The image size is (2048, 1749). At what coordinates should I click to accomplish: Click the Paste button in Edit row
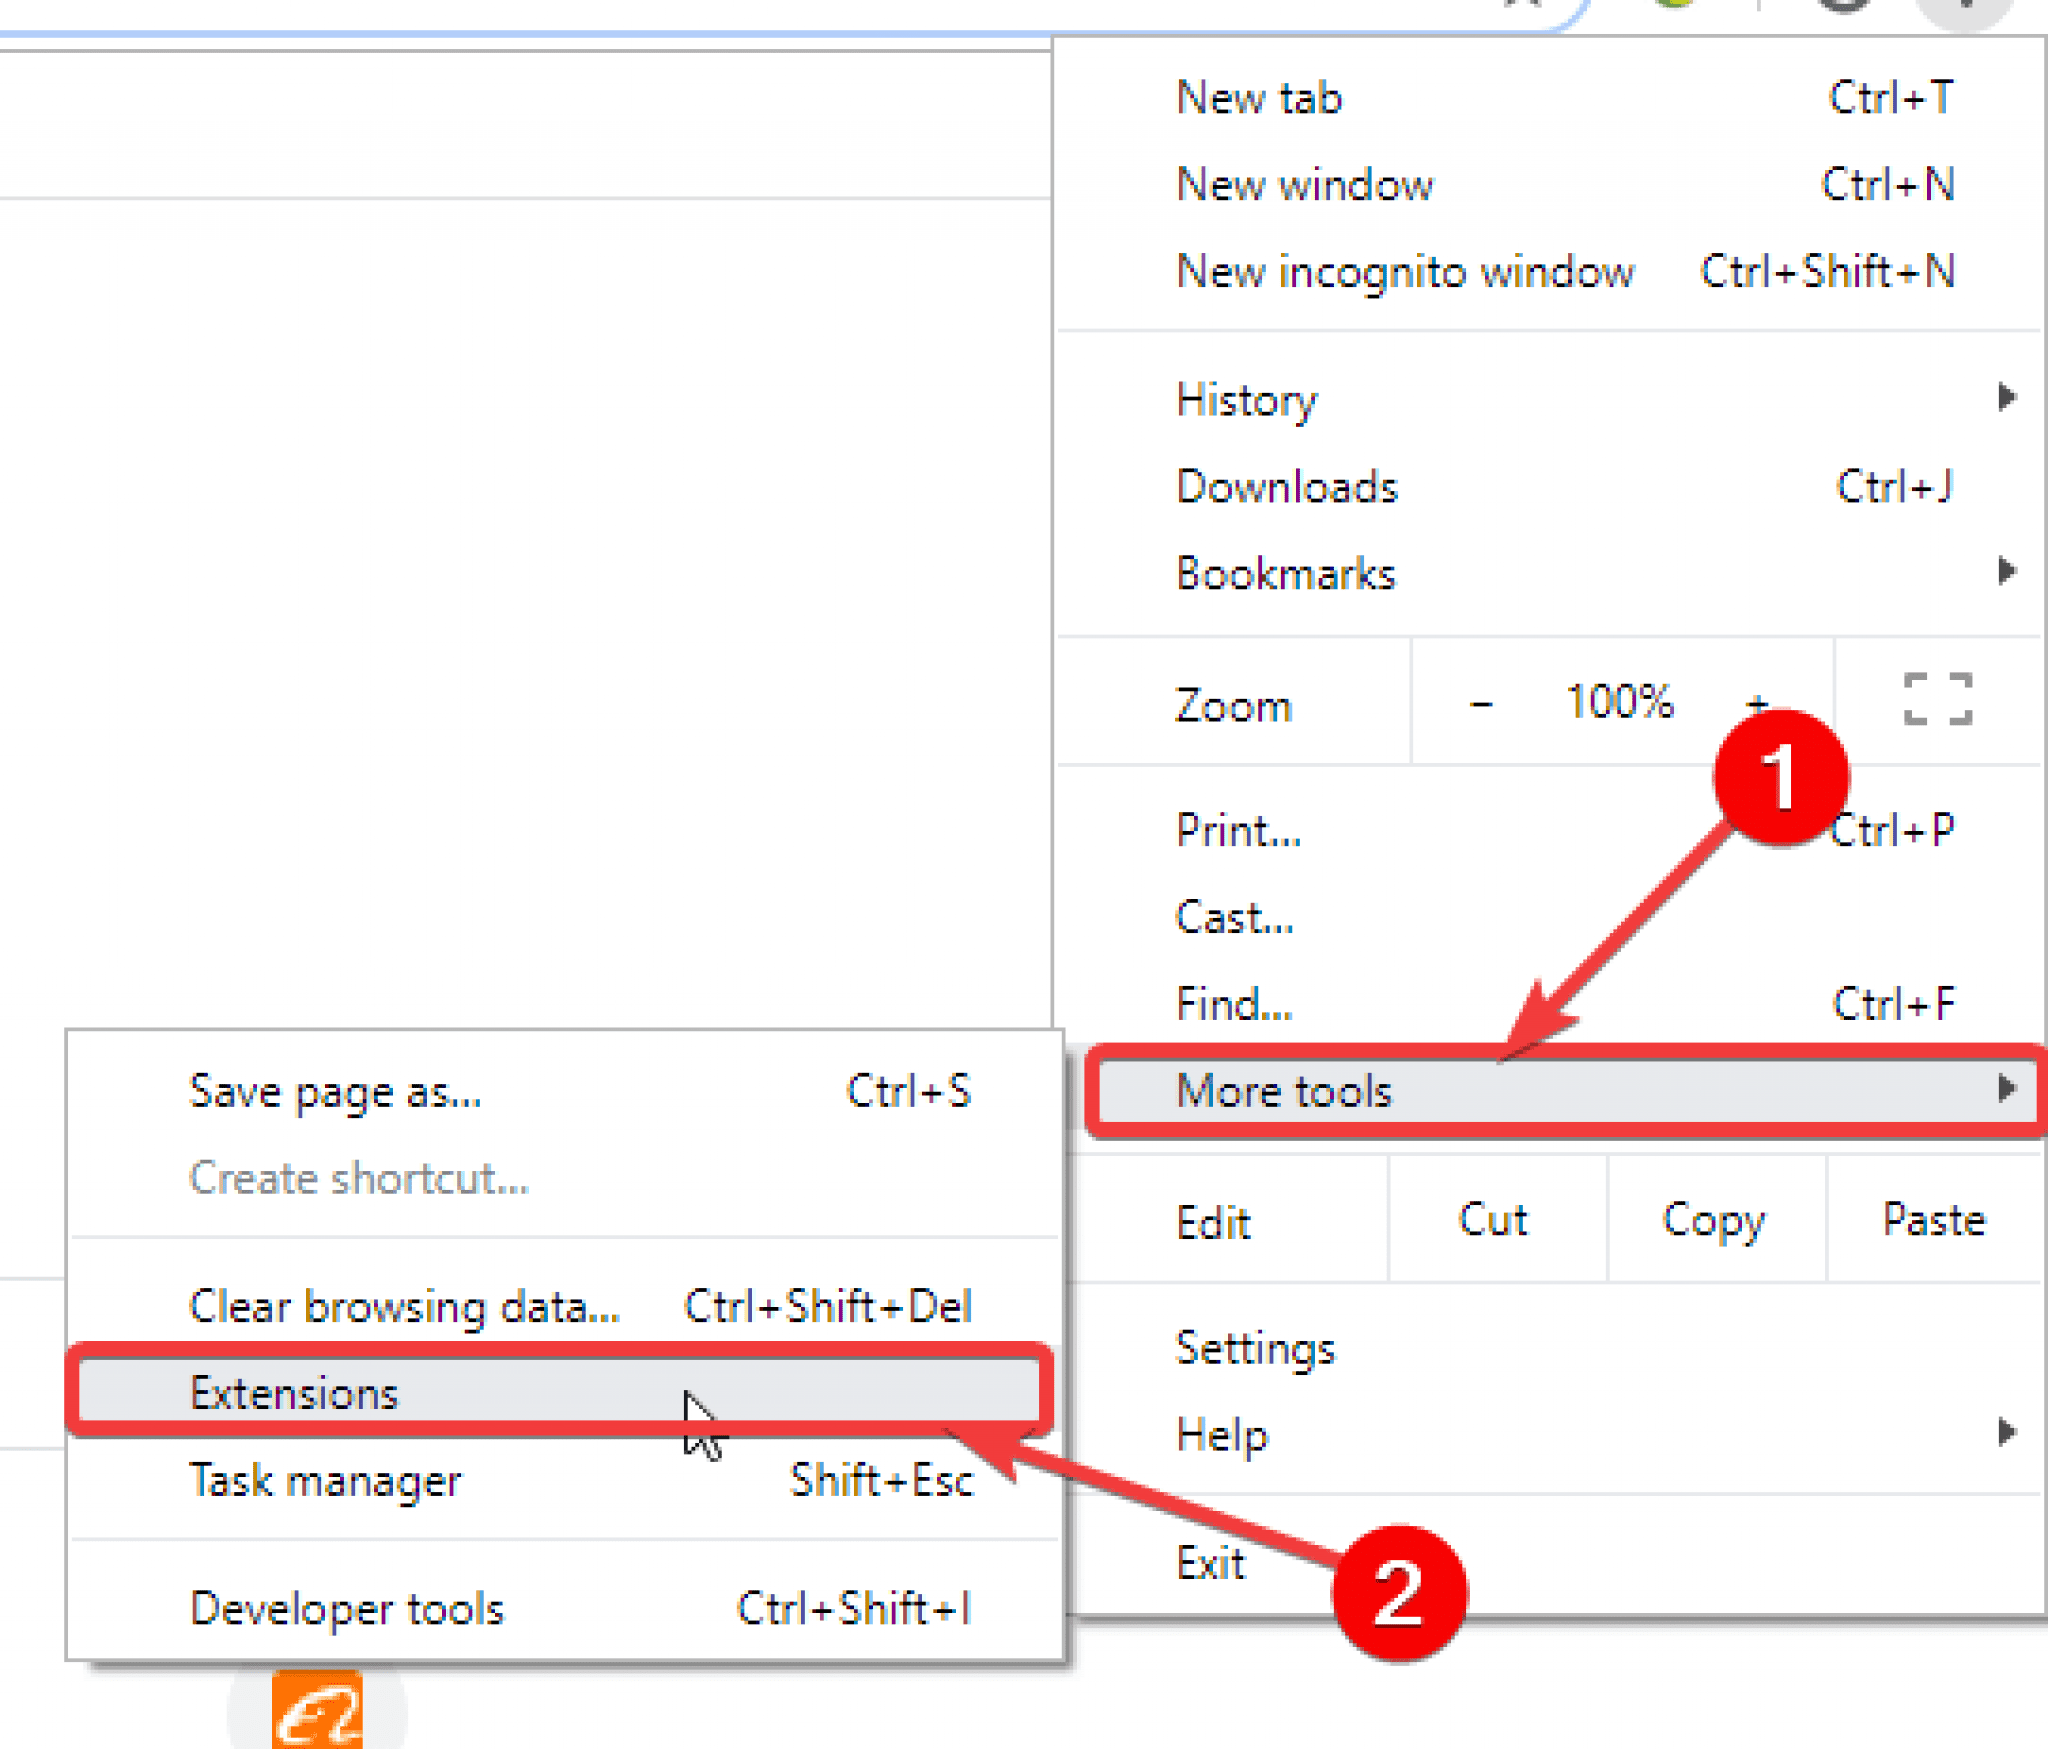click(1933, 1220)
